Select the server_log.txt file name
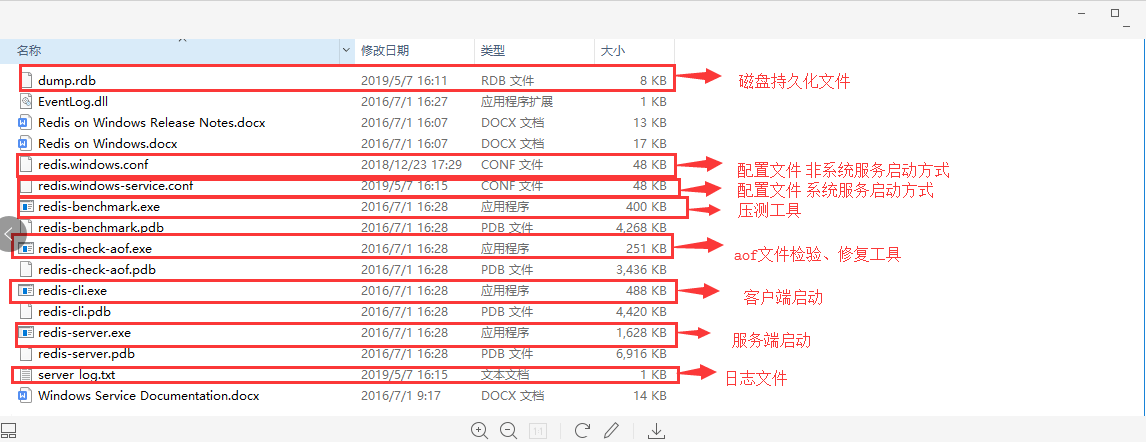1146x442 pixels. coord(77,375)
